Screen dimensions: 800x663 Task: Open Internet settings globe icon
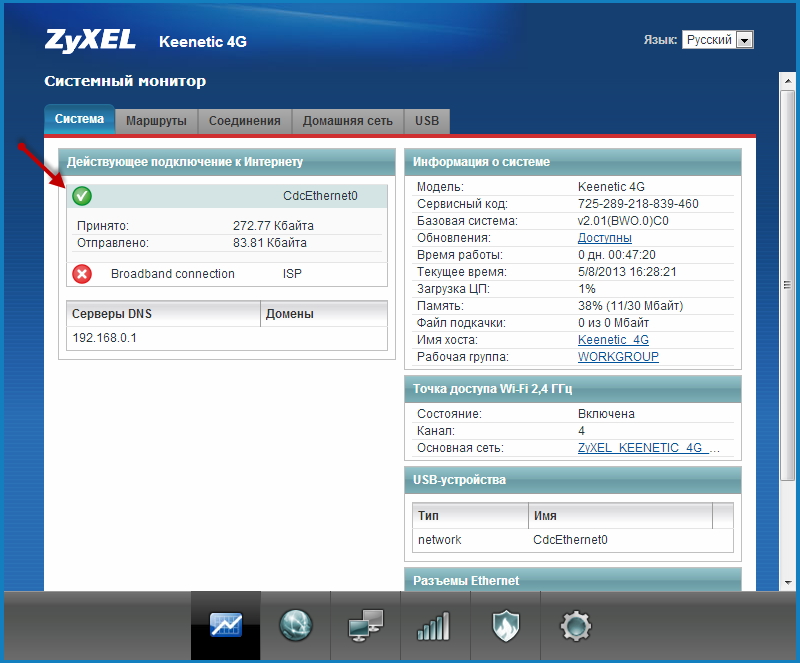(295, 626)
